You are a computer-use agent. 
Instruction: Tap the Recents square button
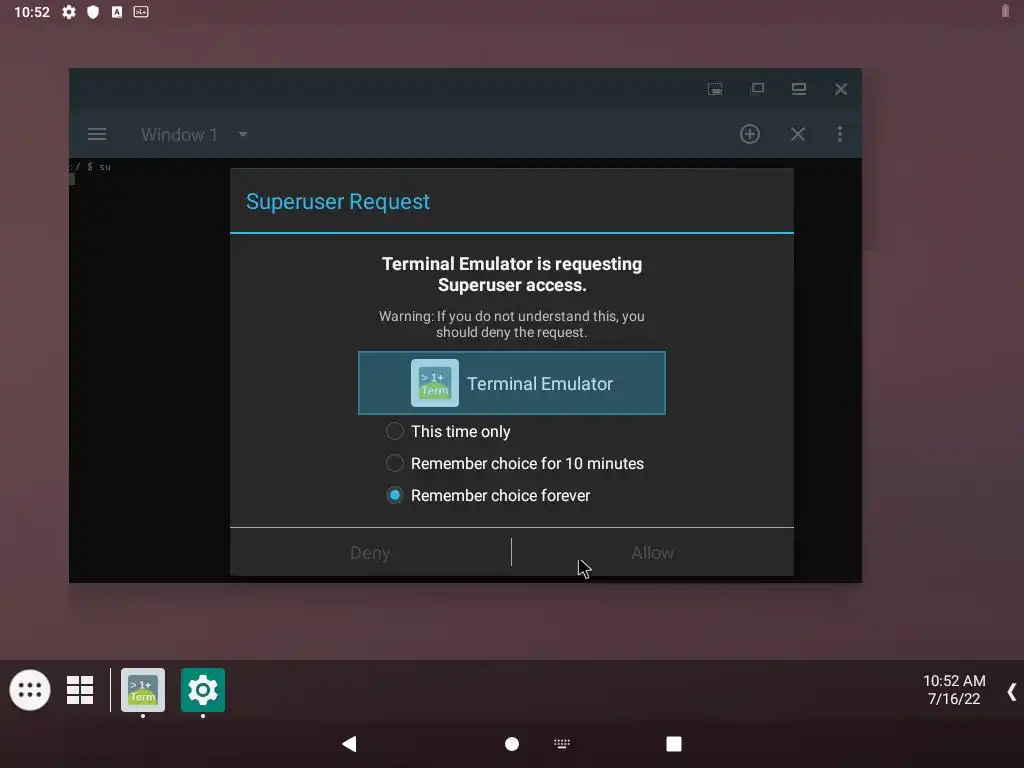(x=674, y=744)
